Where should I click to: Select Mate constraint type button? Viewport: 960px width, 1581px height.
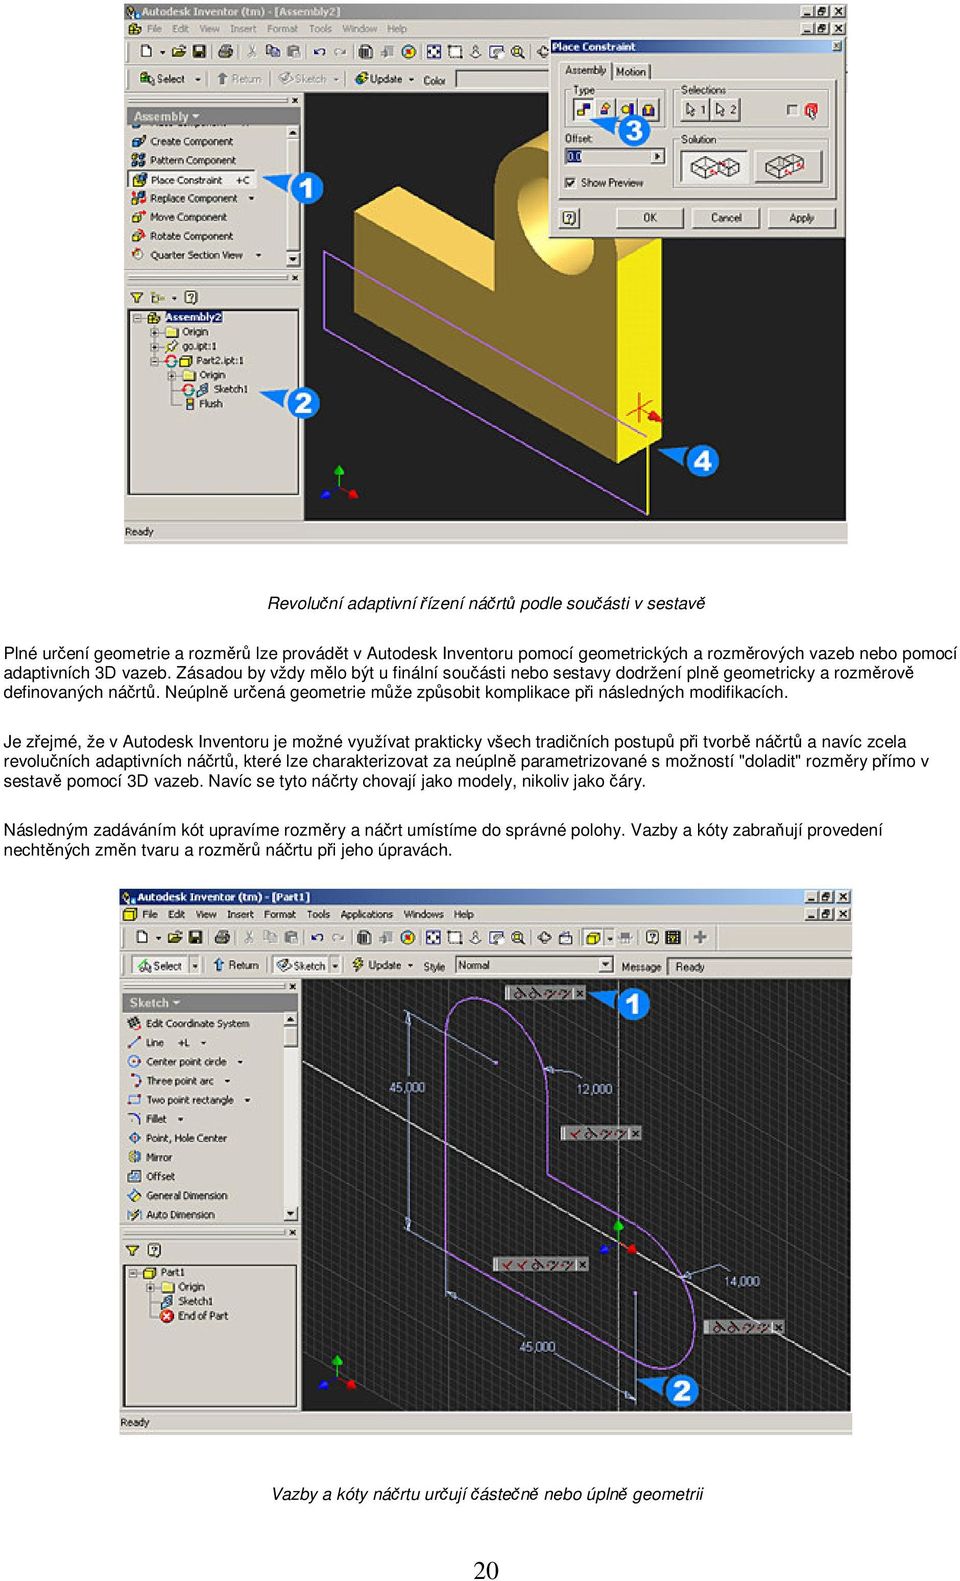[x=583, y=109]
